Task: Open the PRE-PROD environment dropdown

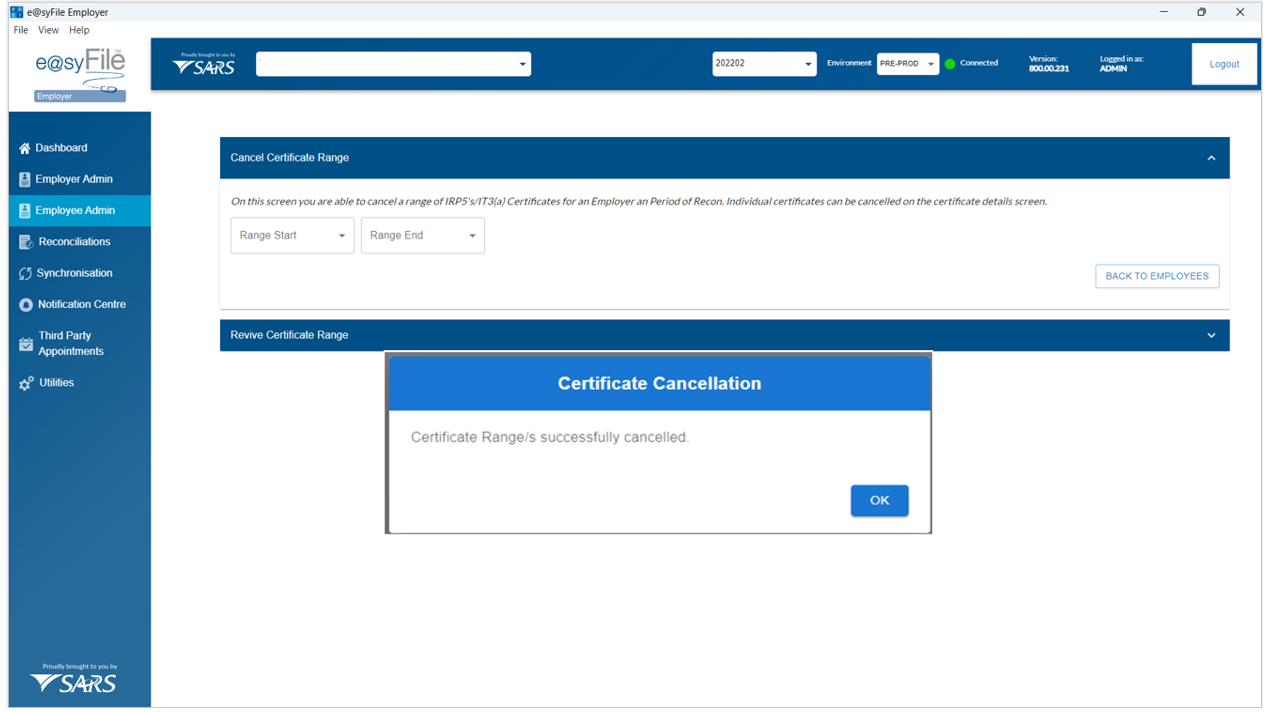Action: pos(907,64)
